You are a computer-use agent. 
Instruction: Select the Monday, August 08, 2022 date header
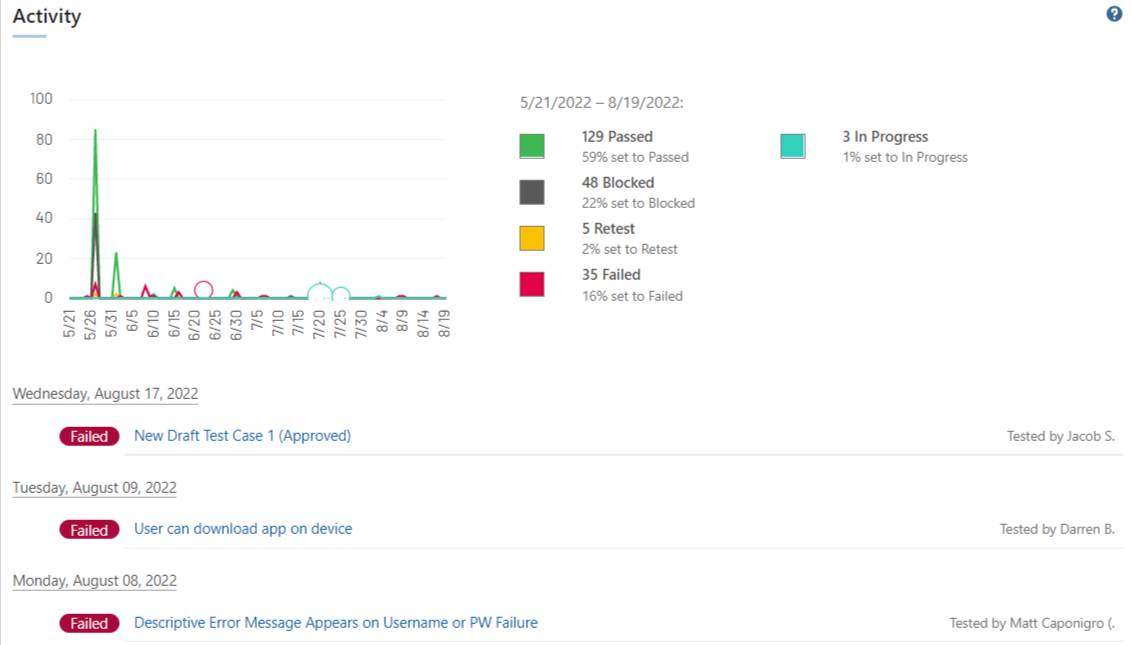tap(94, 581)
